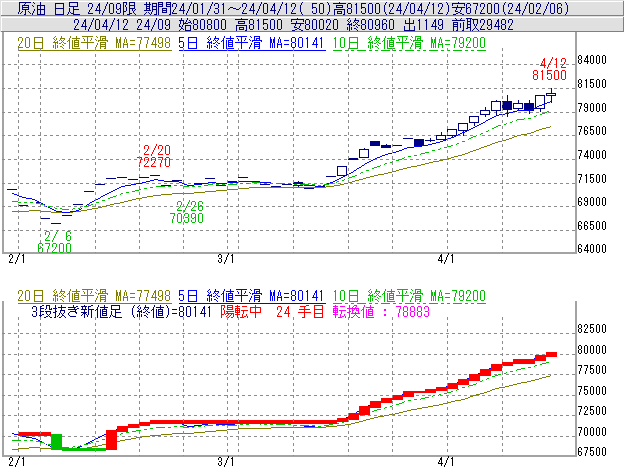The image size is (624, 475).
Task: Click the topmost red block near 80000
Action: [551, 354]
